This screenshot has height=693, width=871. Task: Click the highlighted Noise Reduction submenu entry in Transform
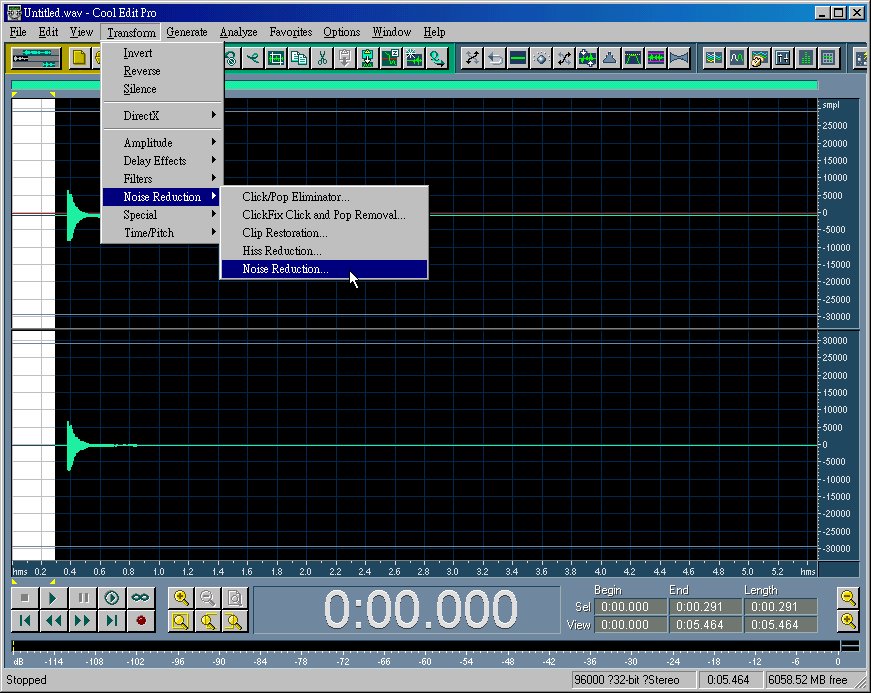tap(162, 197)
